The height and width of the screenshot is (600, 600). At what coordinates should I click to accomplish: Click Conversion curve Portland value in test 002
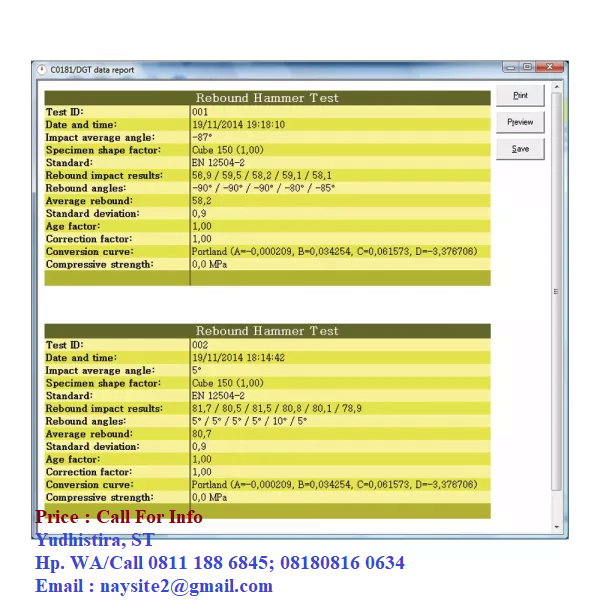tap(334, 485)
